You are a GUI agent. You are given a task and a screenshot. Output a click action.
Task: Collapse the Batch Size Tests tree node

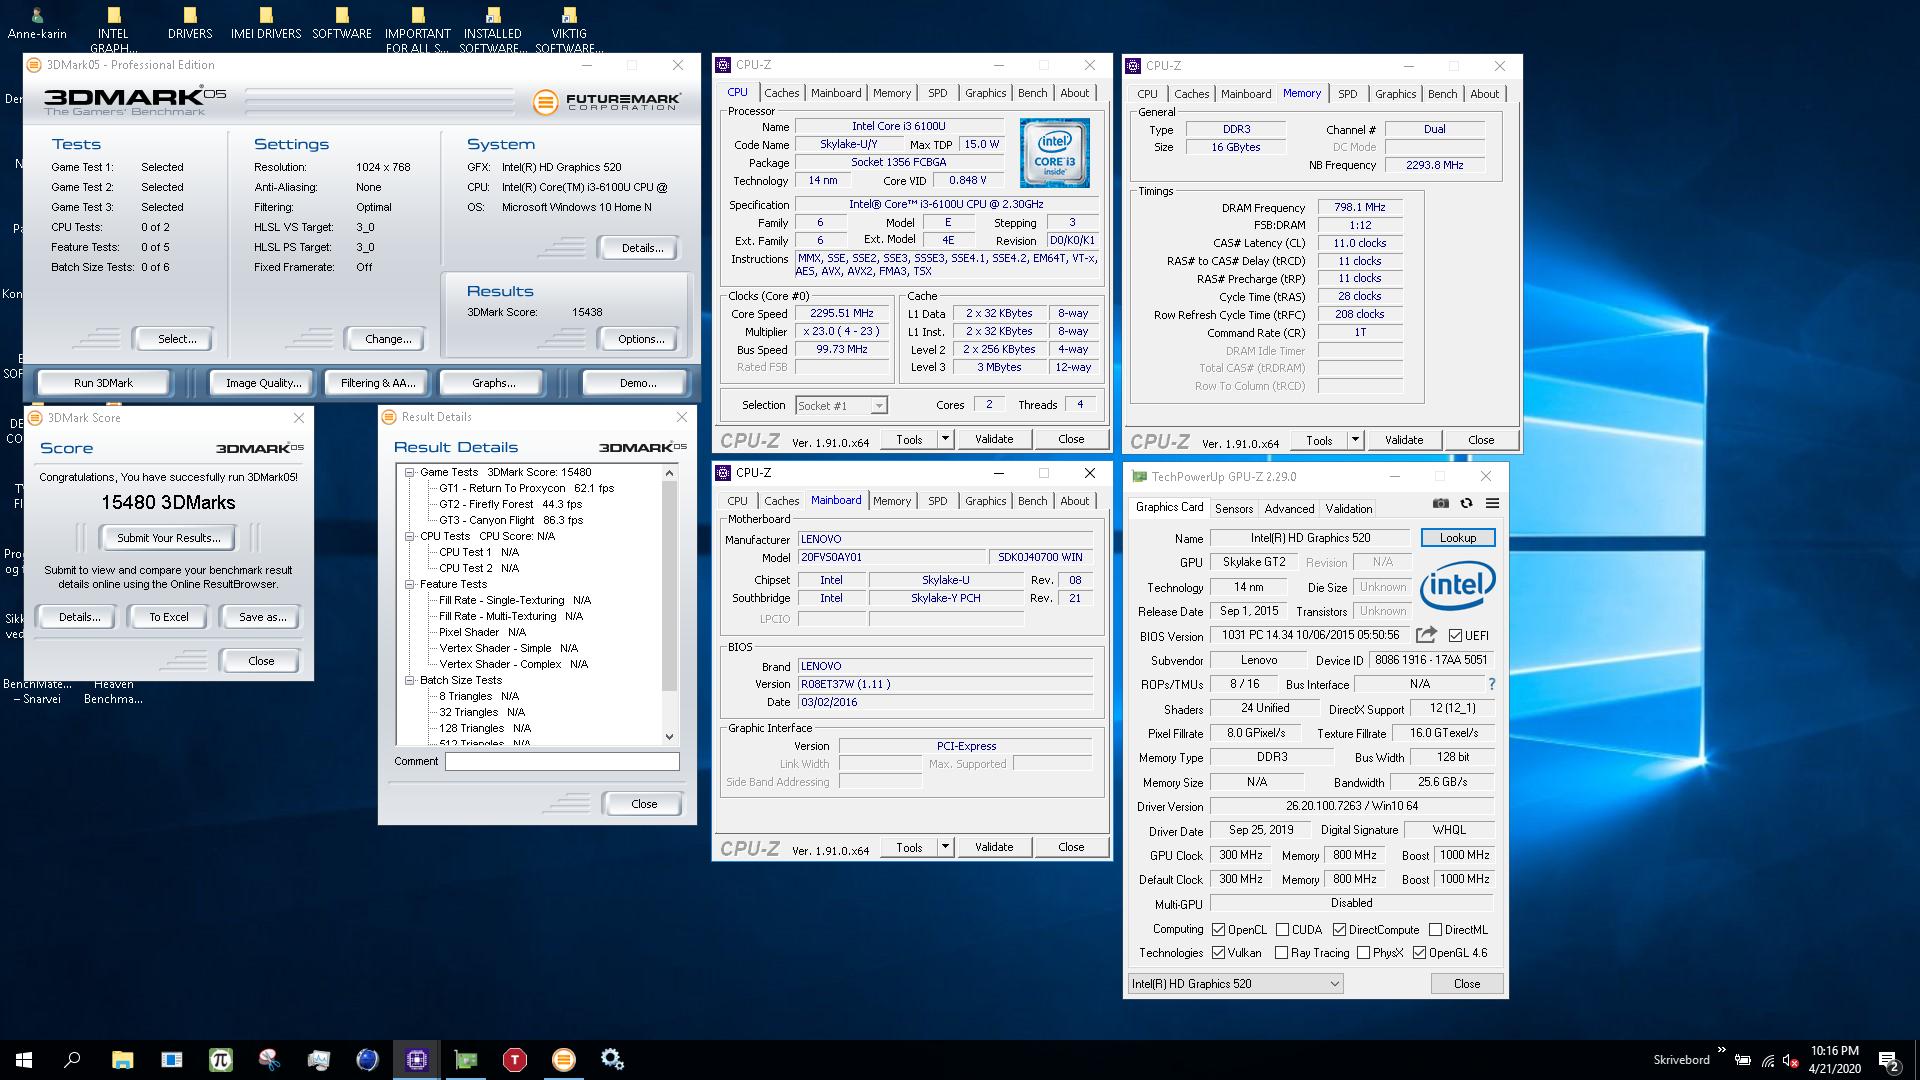click(x=409, y=680)
